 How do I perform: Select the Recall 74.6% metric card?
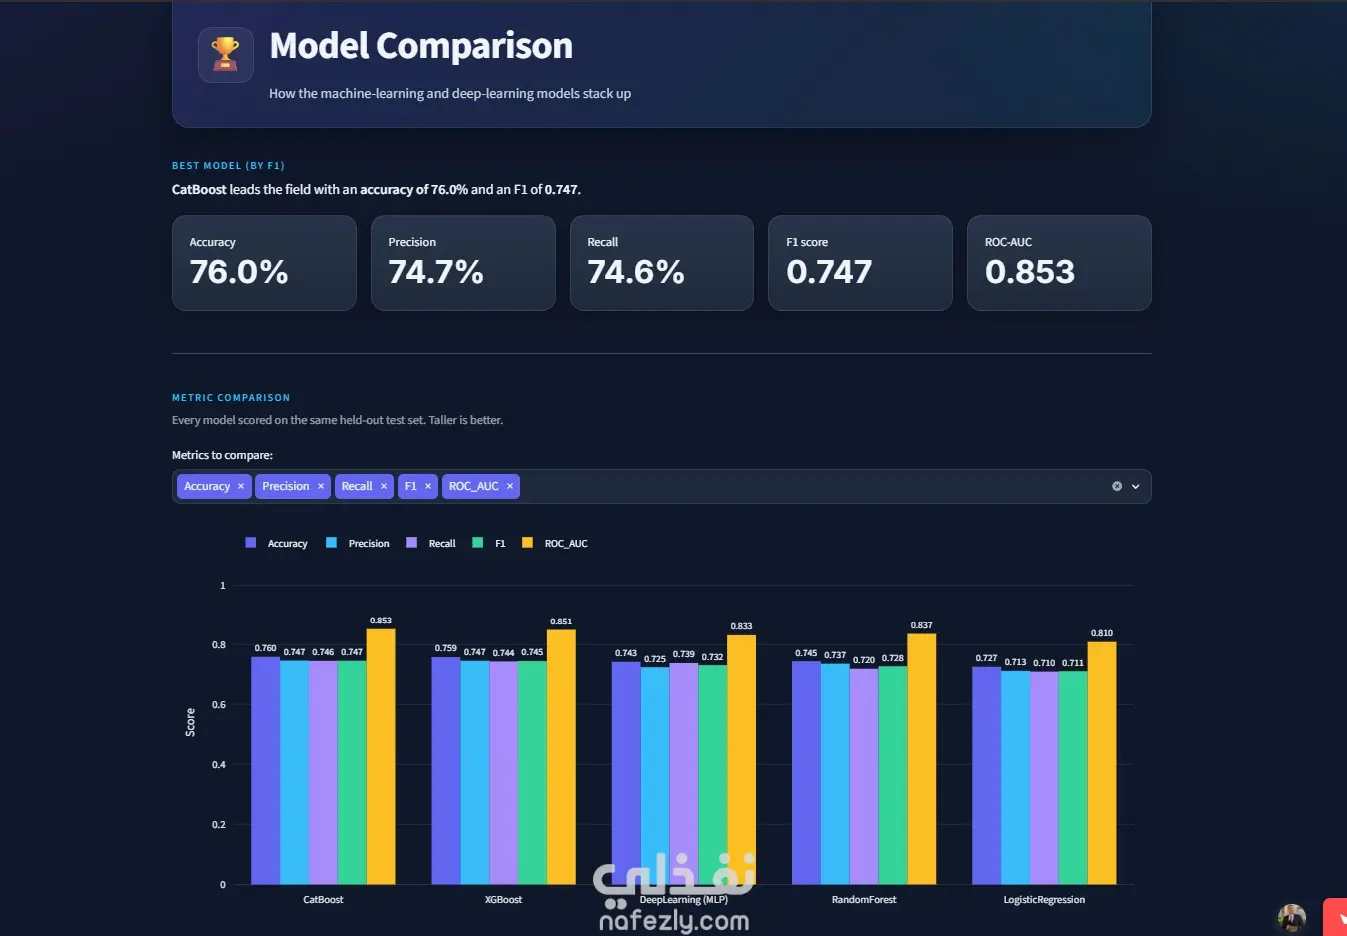[662, 263]
